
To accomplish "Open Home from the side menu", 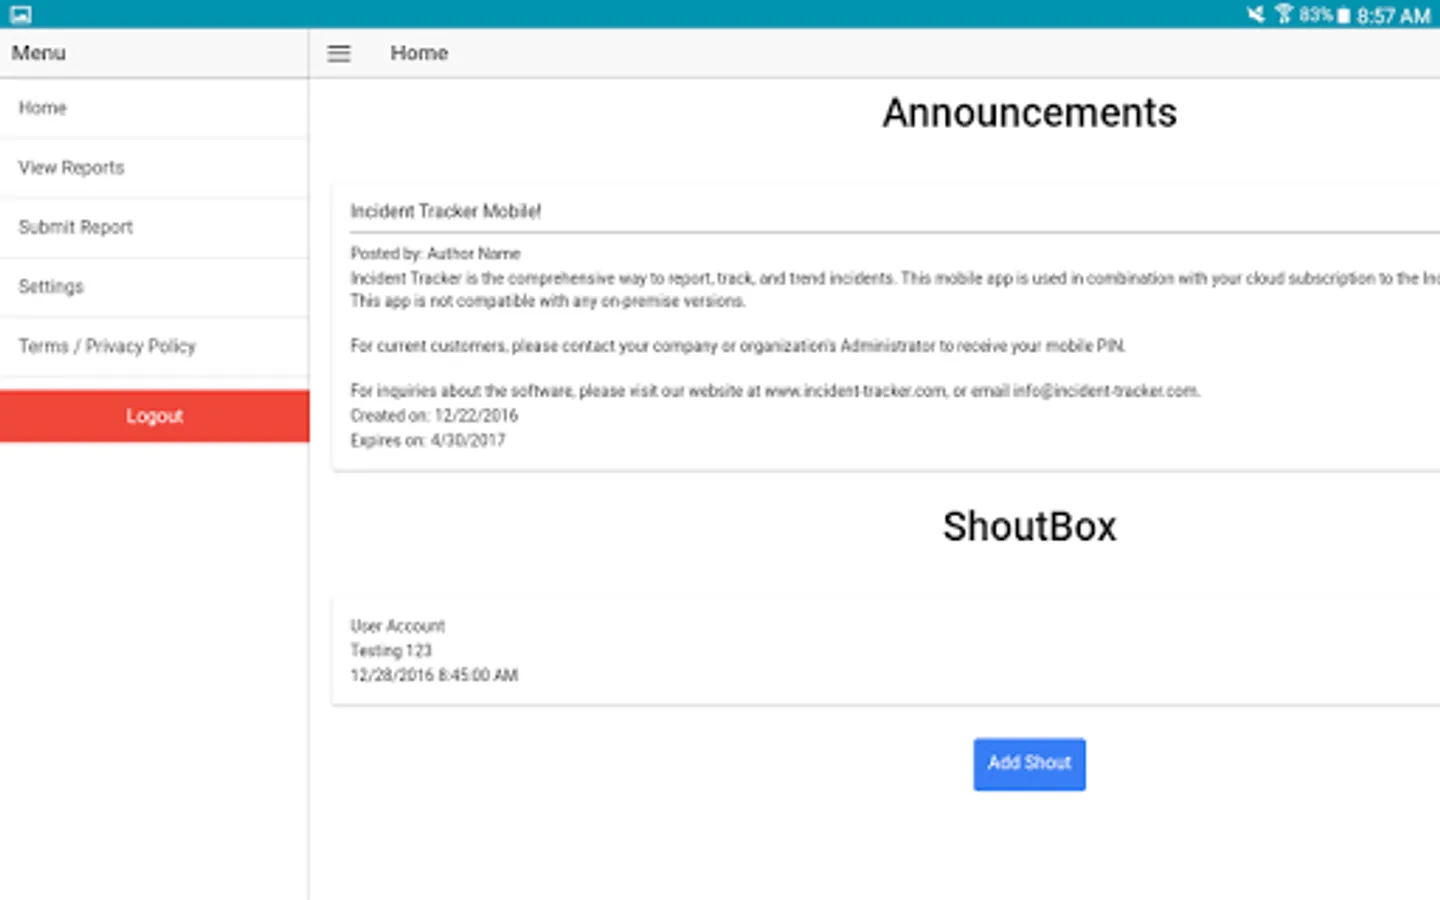I will (154, 108).
